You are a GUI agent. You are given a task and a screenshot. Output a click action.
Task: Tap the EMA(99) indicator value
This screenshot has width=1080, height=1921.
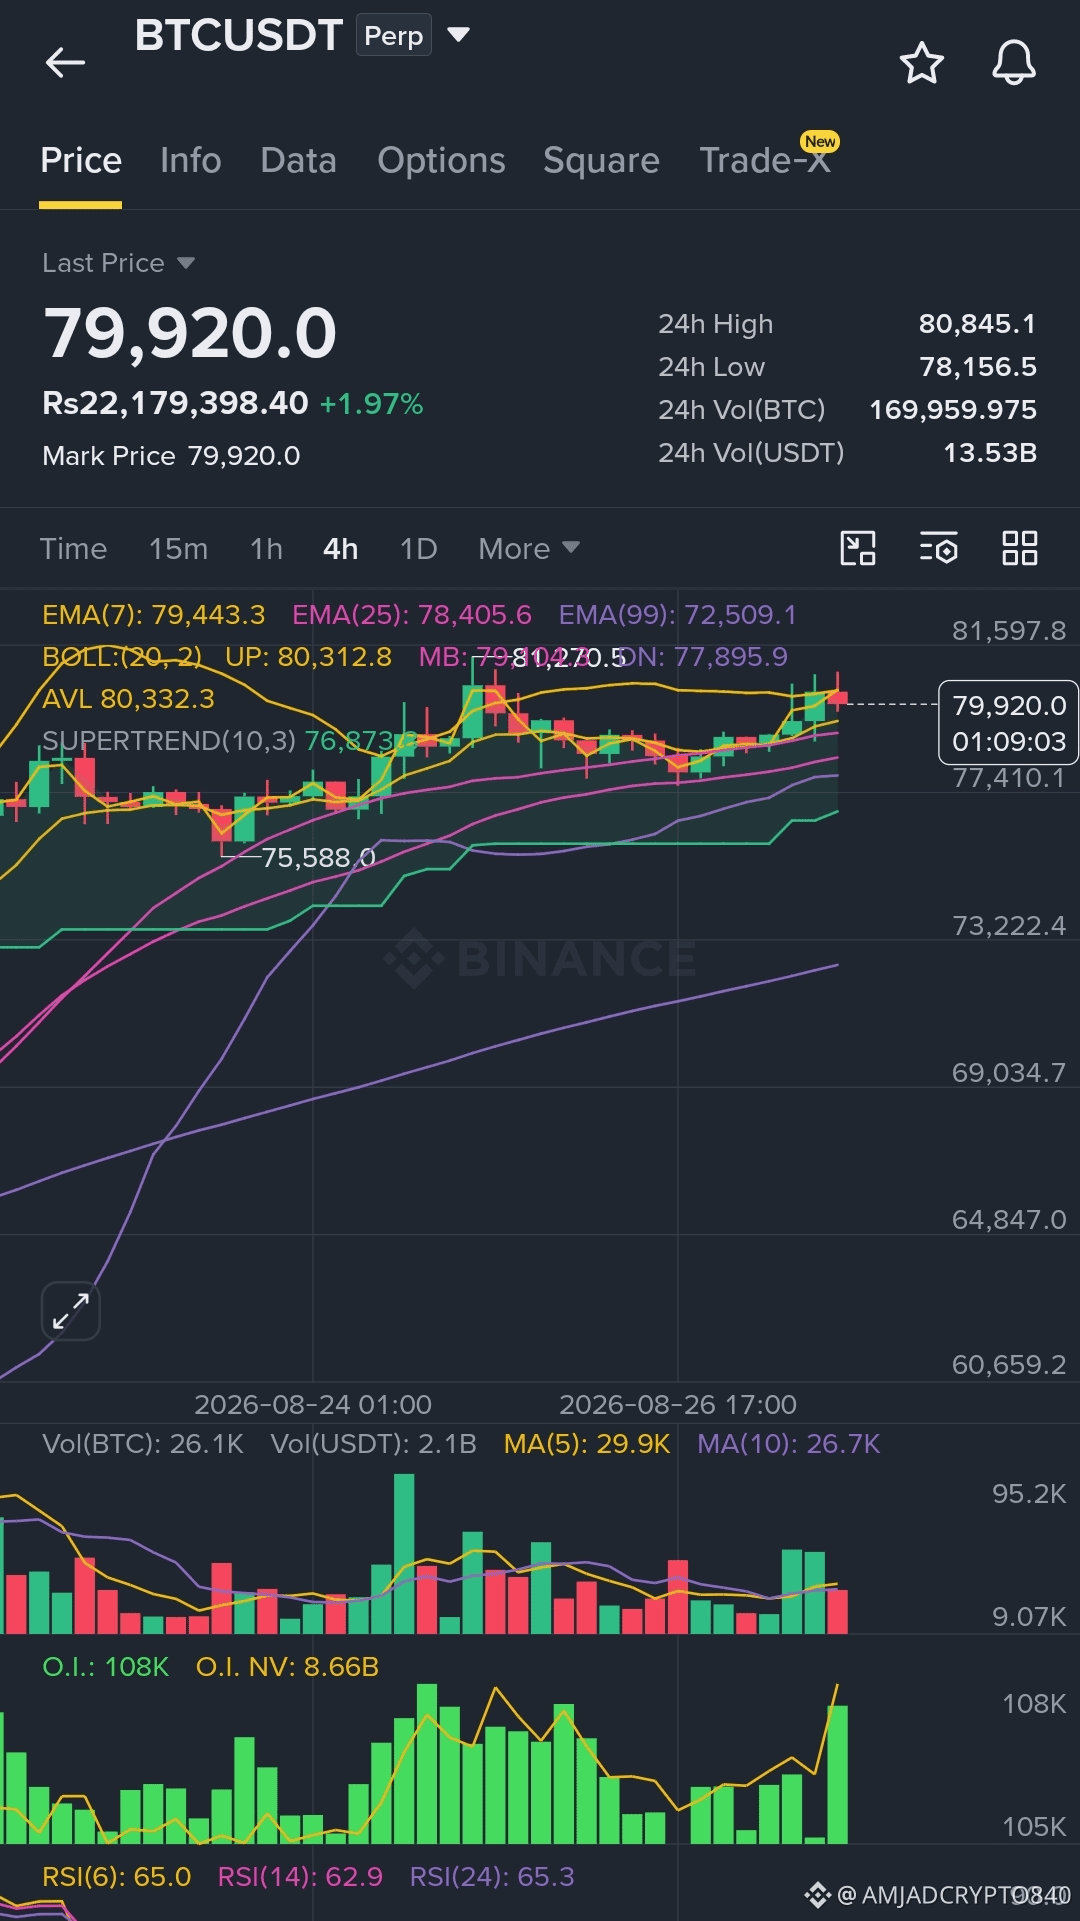click(677, 614)
